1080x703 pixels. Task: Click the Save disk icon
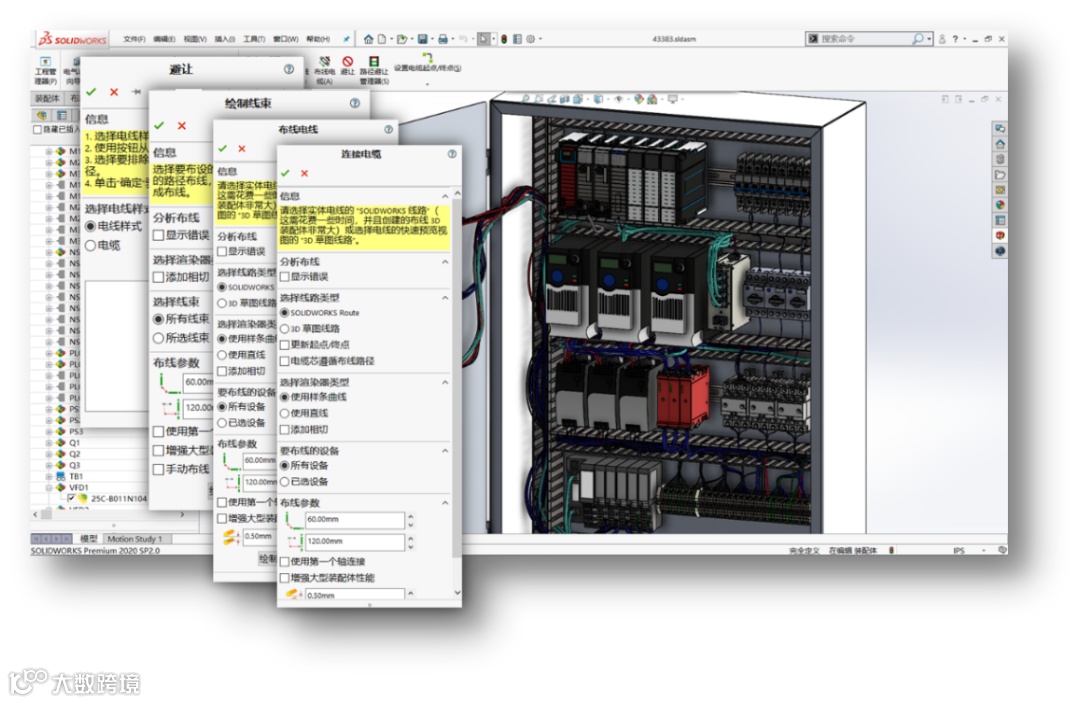422,39
